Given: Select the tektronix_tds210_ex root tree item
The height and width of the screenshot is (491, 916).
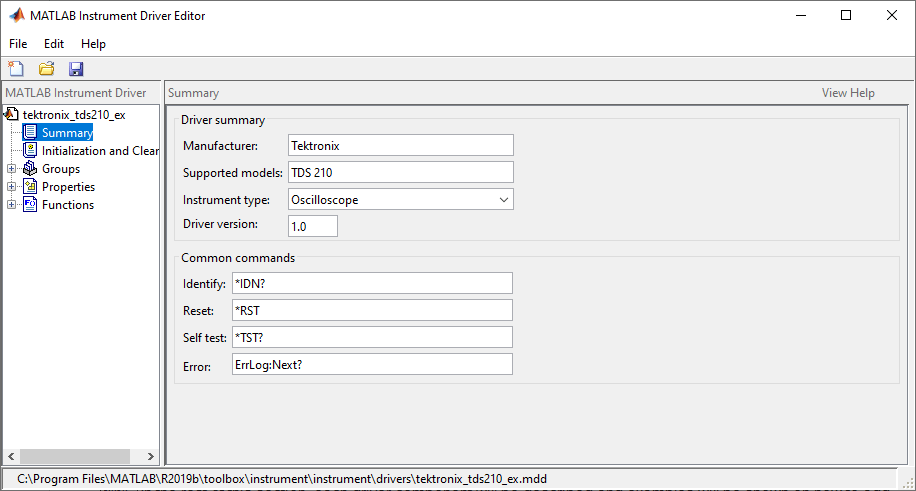Looking at the screenshot, I should (74, 115).
